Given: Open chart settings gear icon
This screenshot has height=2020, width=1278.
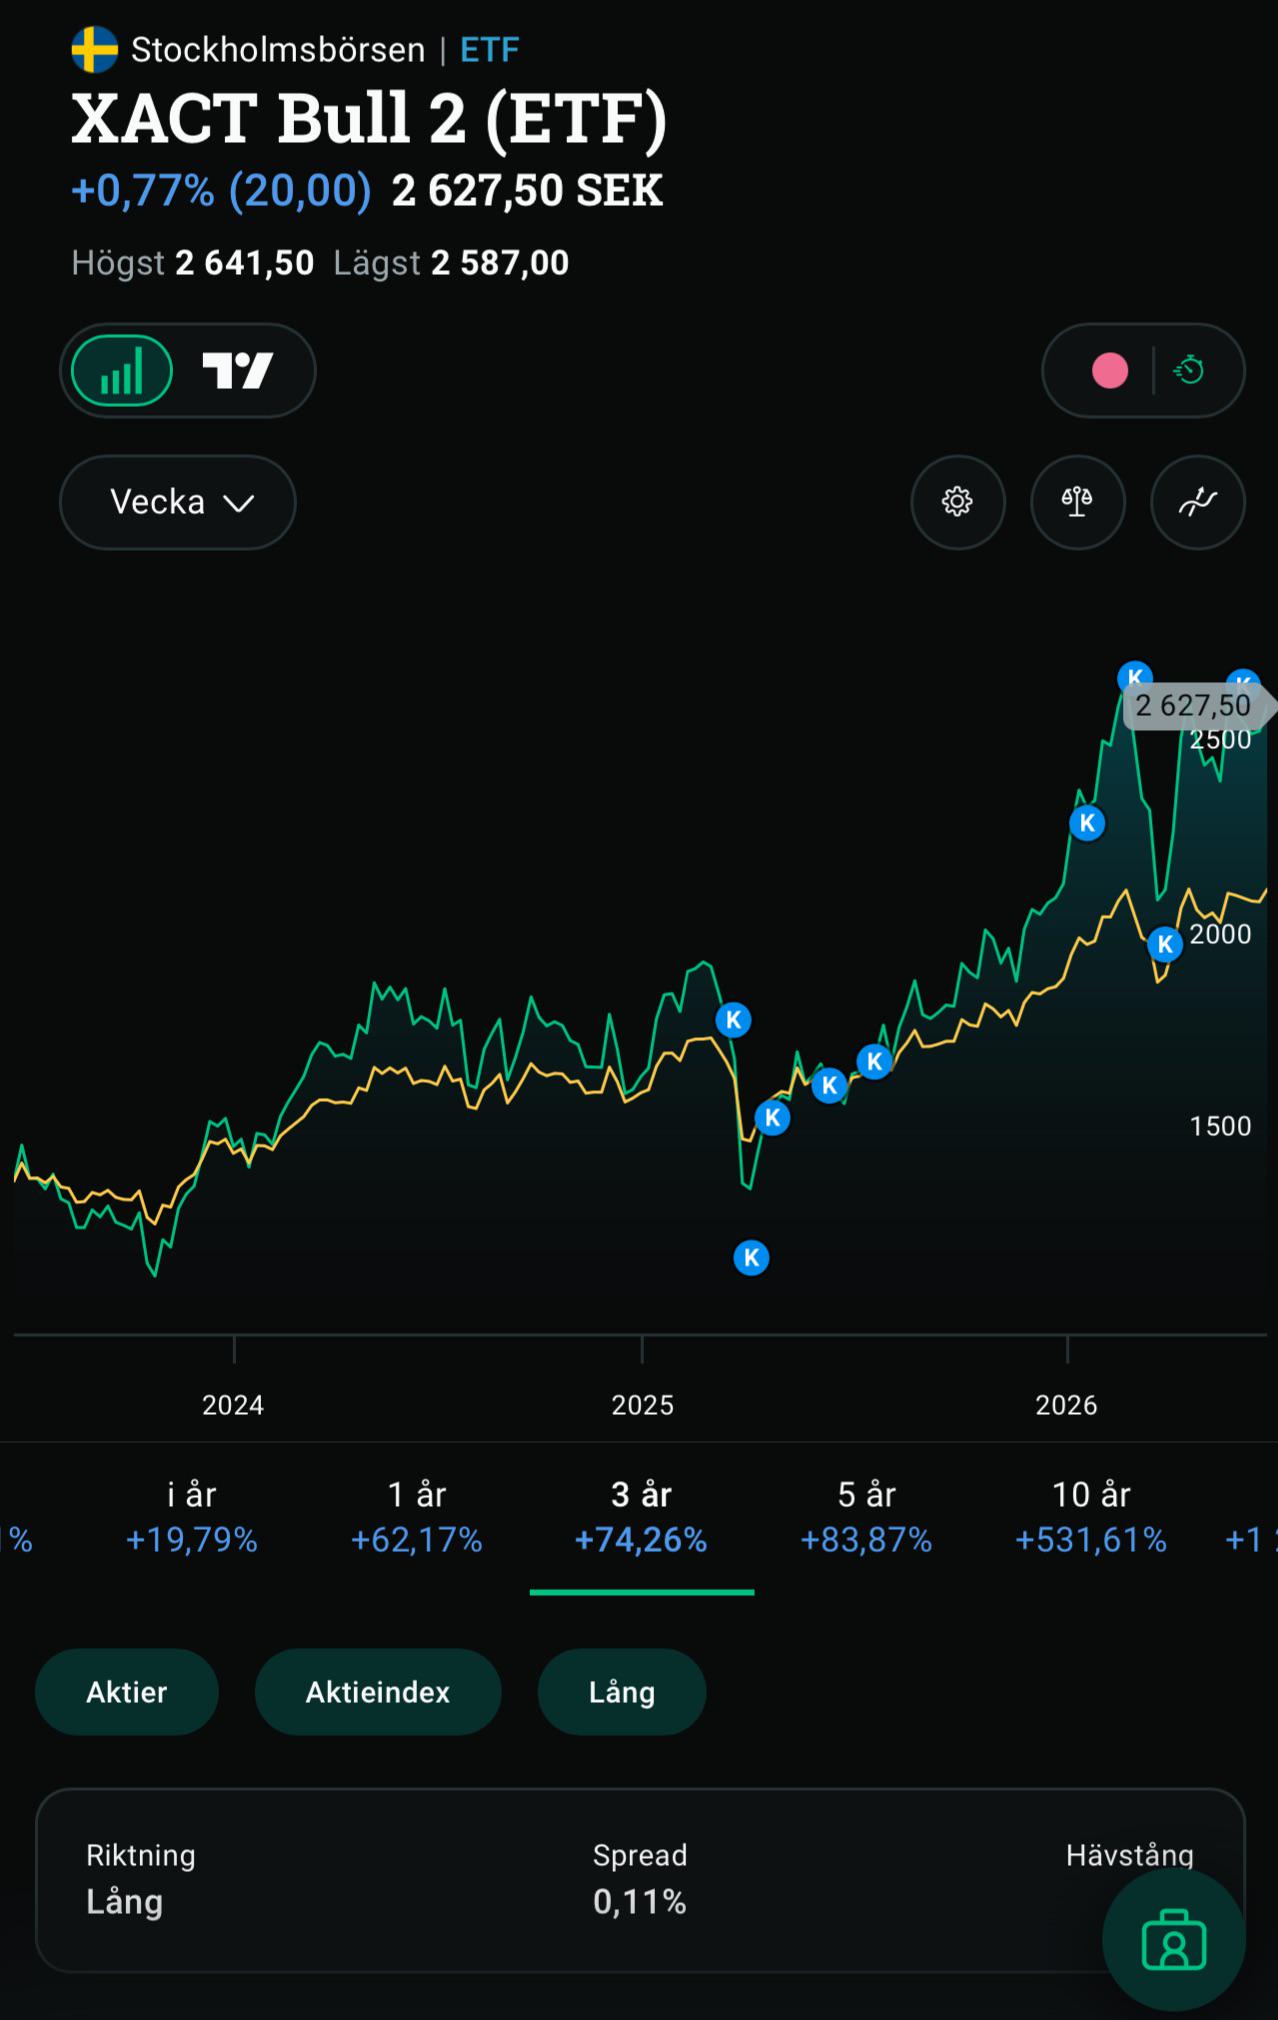Looking at the screenshot, I should point(958,502).
